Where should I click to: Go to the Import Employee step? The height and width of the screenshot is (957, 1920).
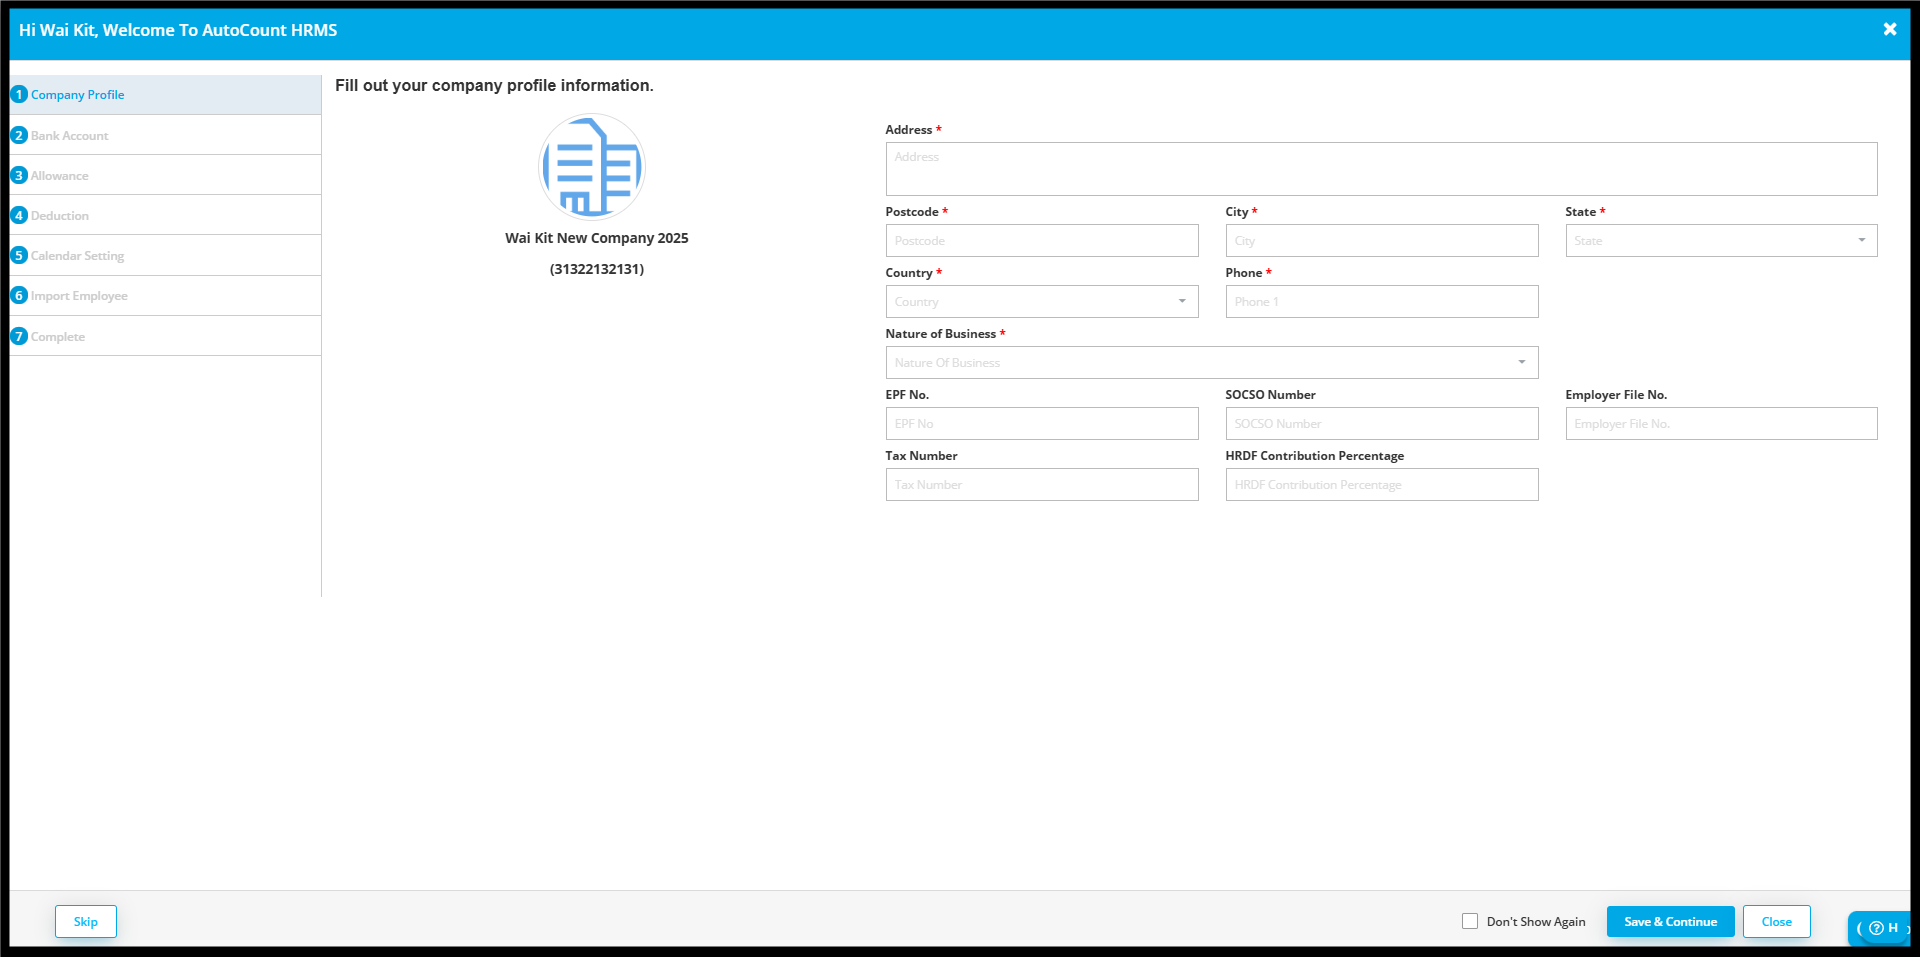point(165,296)
